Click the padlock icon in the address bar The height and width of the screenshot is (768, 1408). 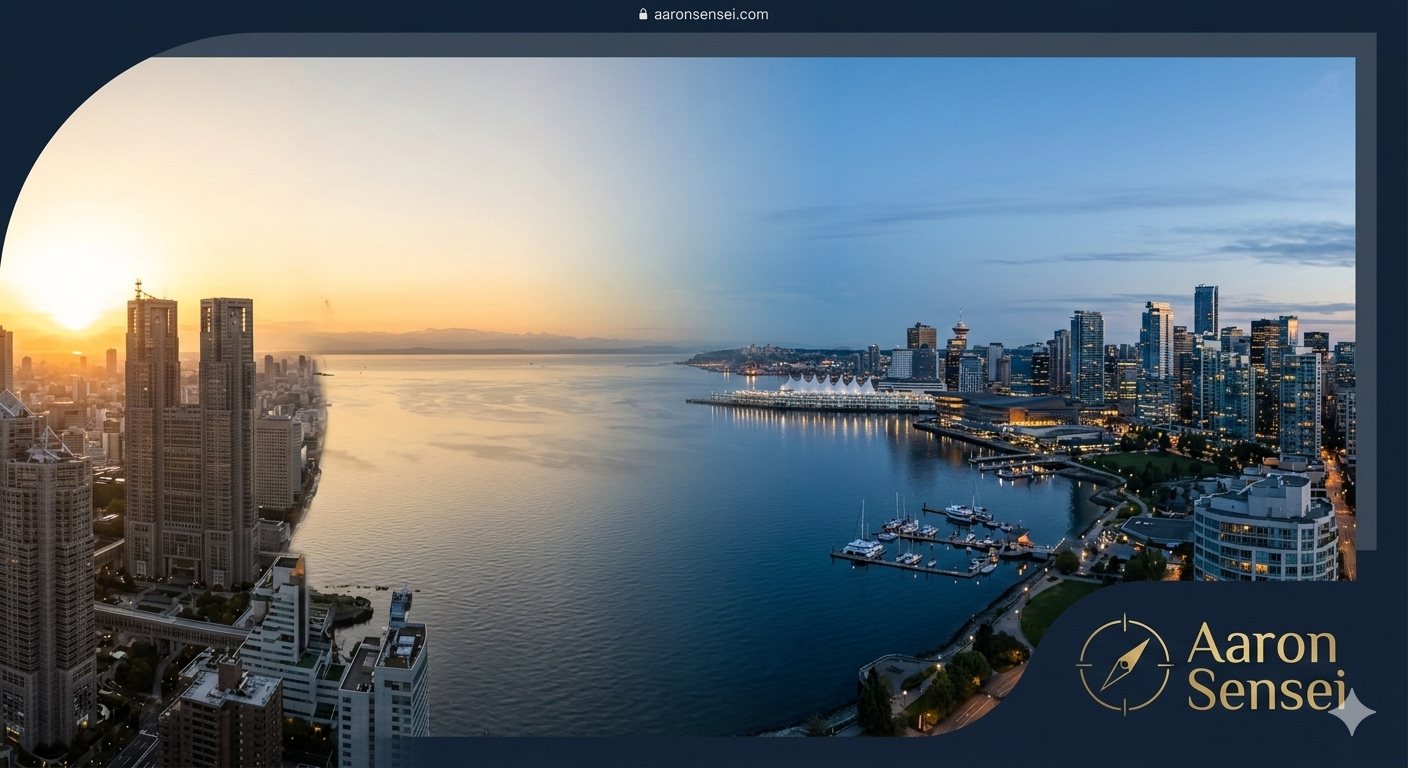click(x=643, y=15)
